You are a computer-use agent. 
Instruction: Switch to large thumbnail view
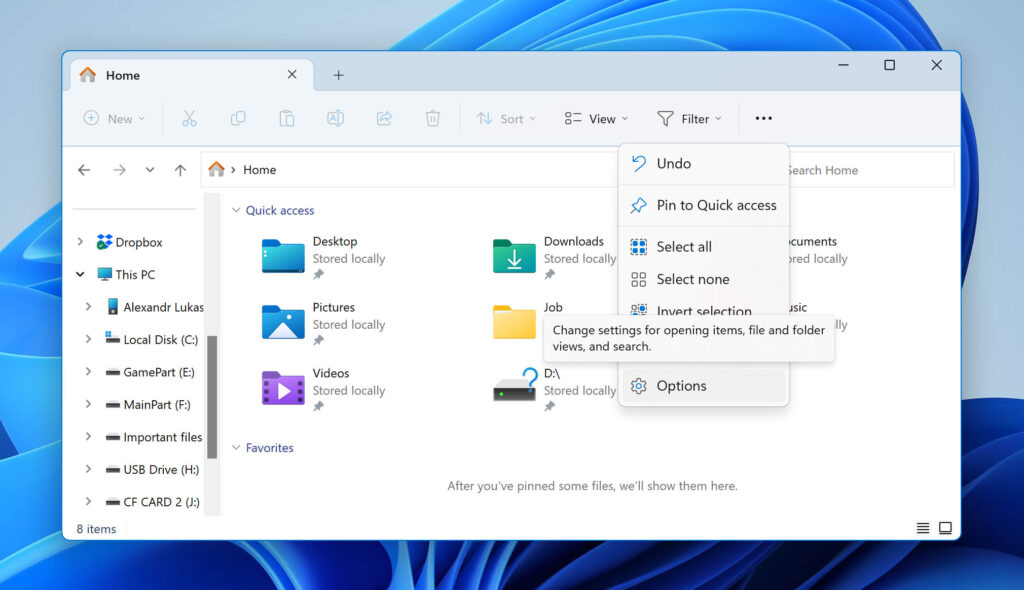pyautogui.click(x=945, y=527)
